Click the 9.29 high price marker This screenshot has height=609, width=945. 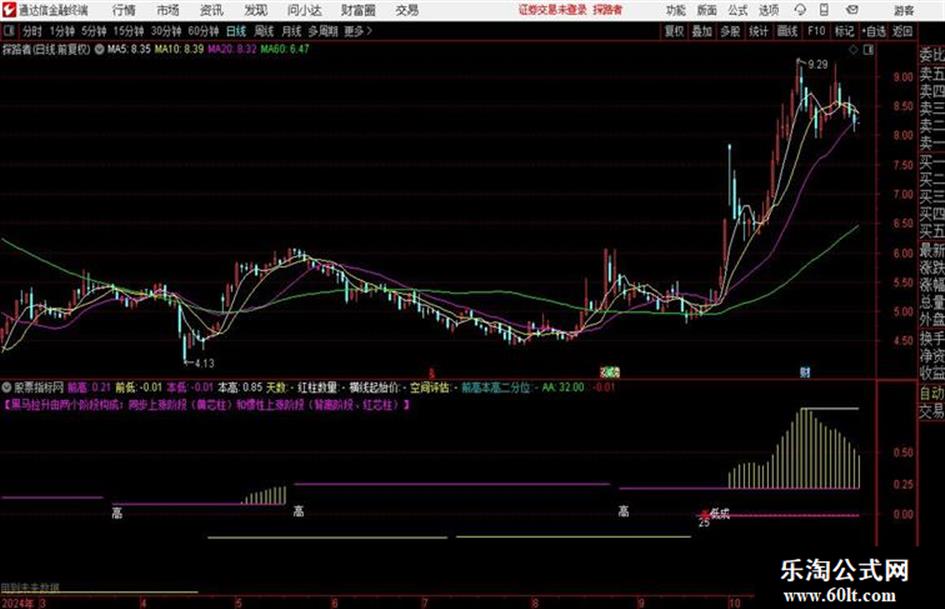[818, 65]
